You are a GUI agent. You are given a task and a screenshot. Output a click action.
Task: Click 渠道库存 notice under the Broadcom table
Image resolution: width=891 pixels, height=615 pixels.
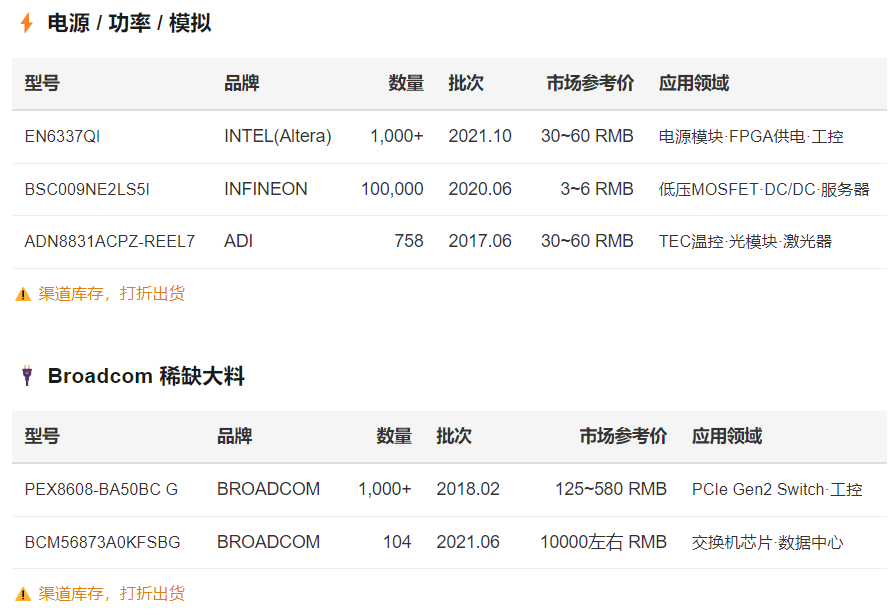(x=111, y=594)
